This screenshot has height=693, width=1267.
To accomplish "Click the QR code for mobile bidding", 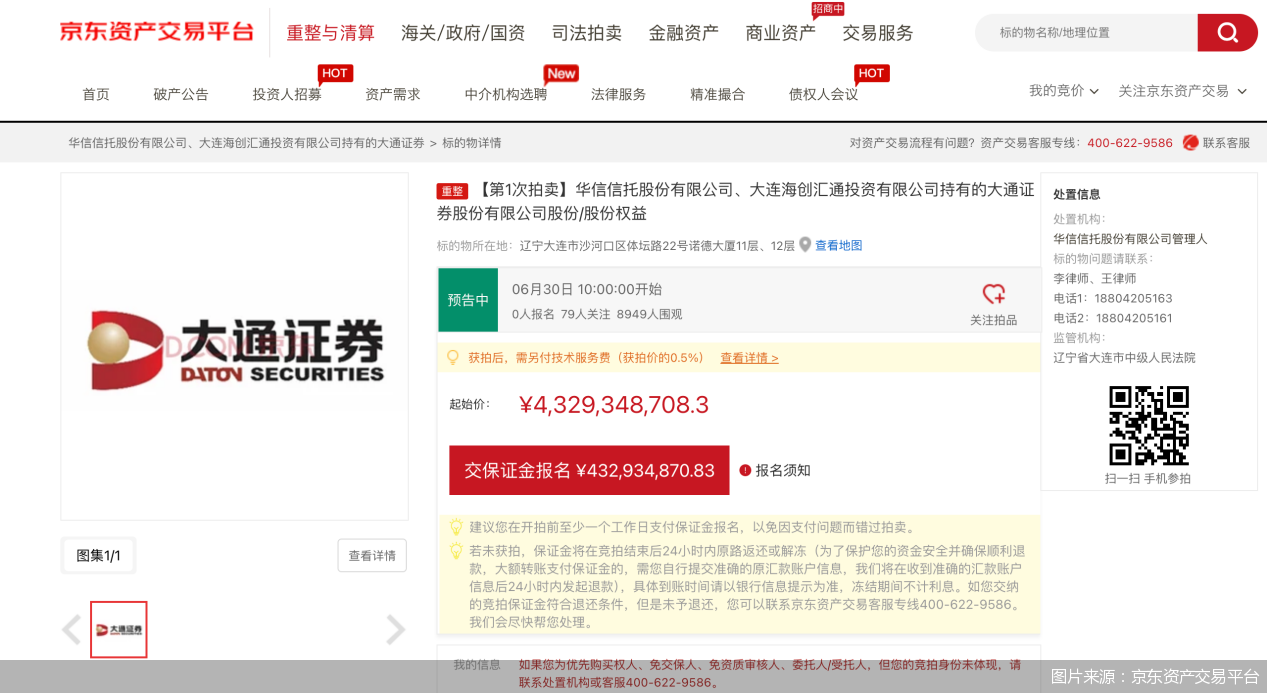I will click(1149, 425).
